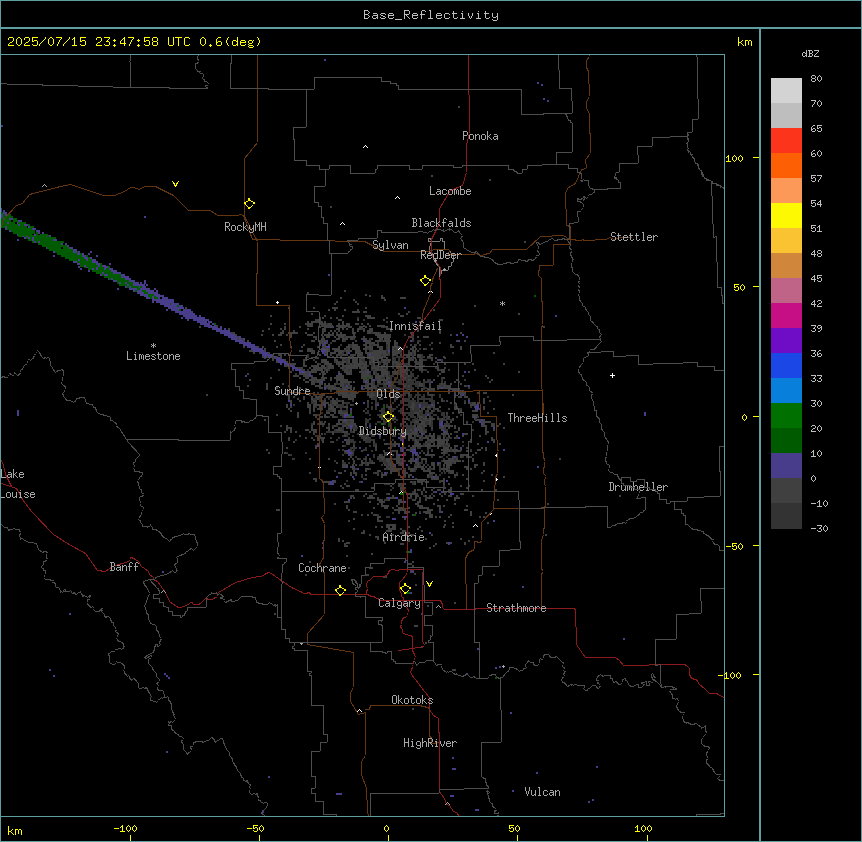Select the yellow diamond marker below Cochrane
Image resolution: width=862 pixels, height=842 pixels.
pyautogui.click(x=340, y=590)
